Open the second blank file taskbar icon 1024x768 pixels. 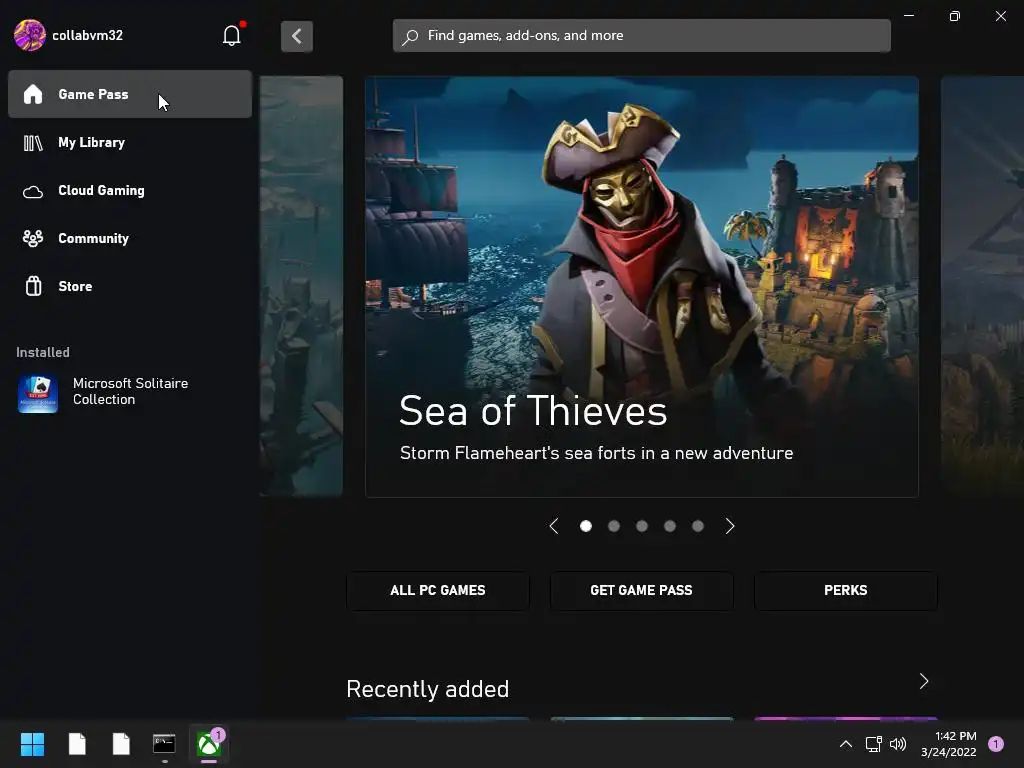click(x=121, y=744)
